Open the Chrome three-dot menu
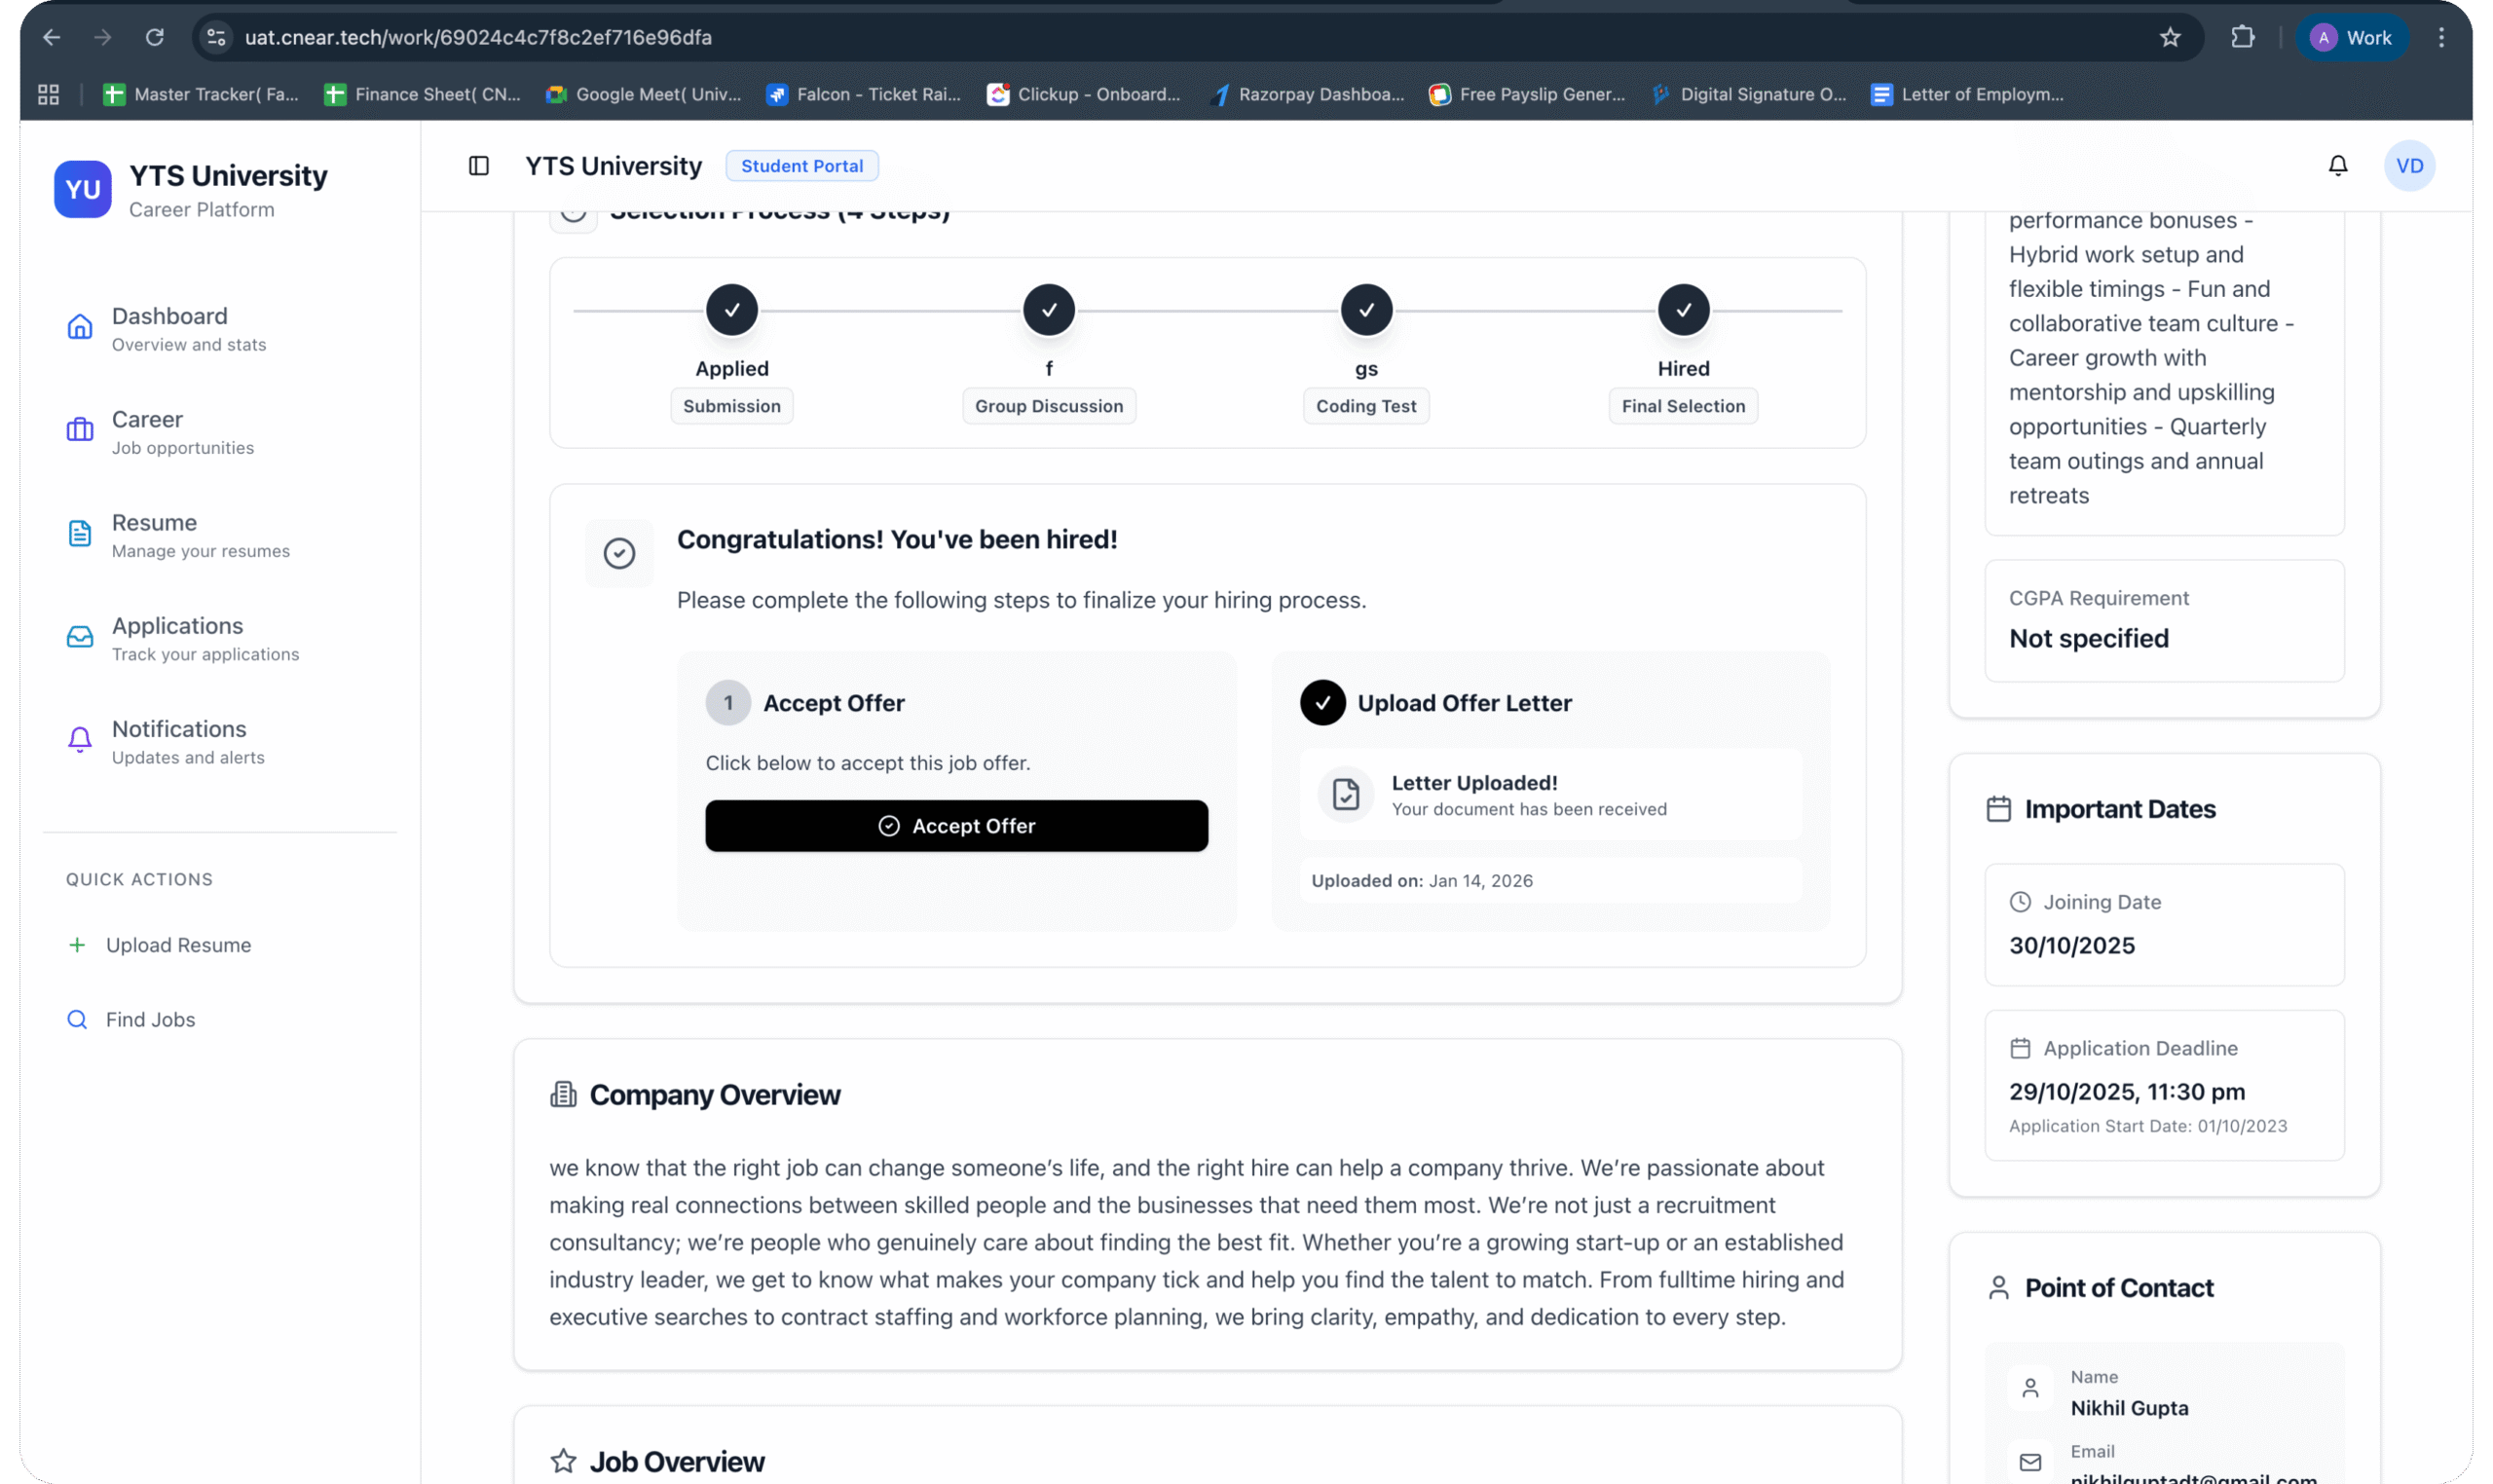 point(2440,37)
